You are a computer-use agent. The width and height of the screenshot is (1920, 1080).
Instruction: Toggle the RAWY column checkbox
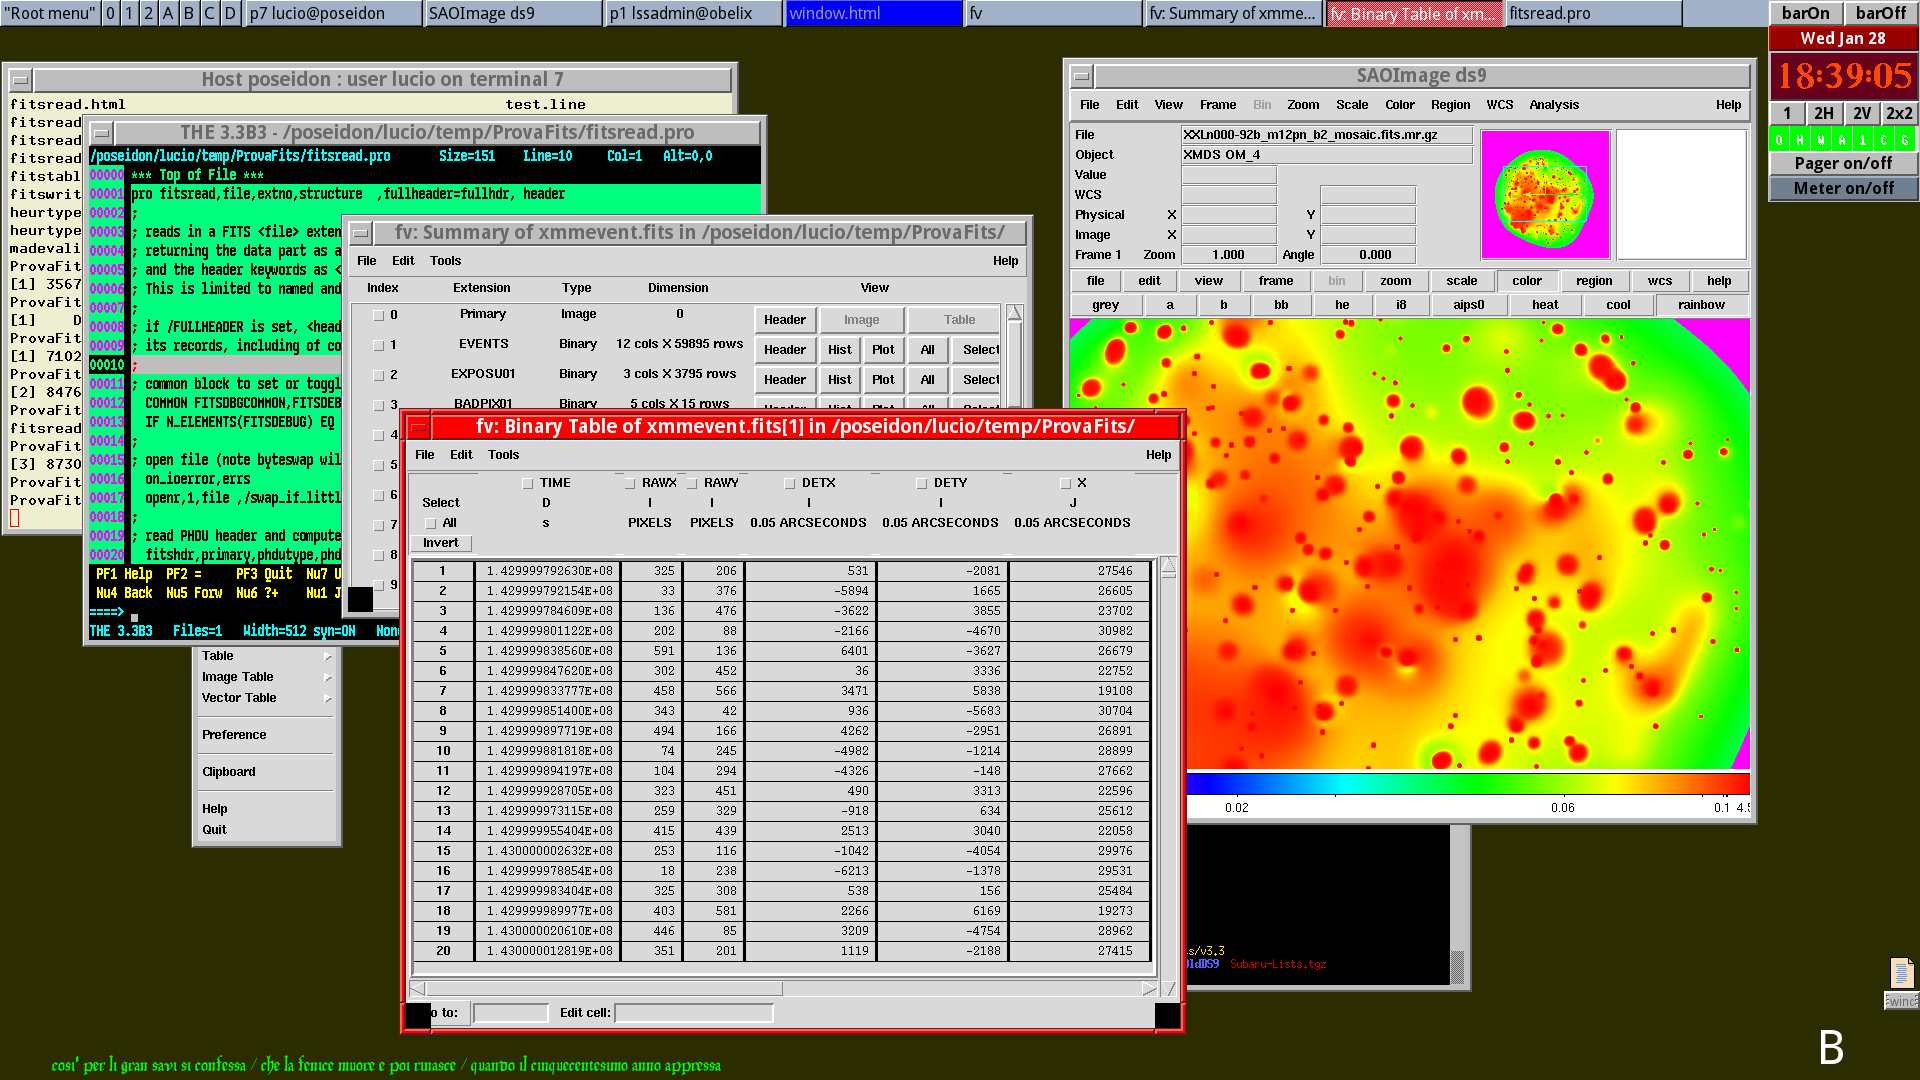pyautogui.click(x=691, y=484)
